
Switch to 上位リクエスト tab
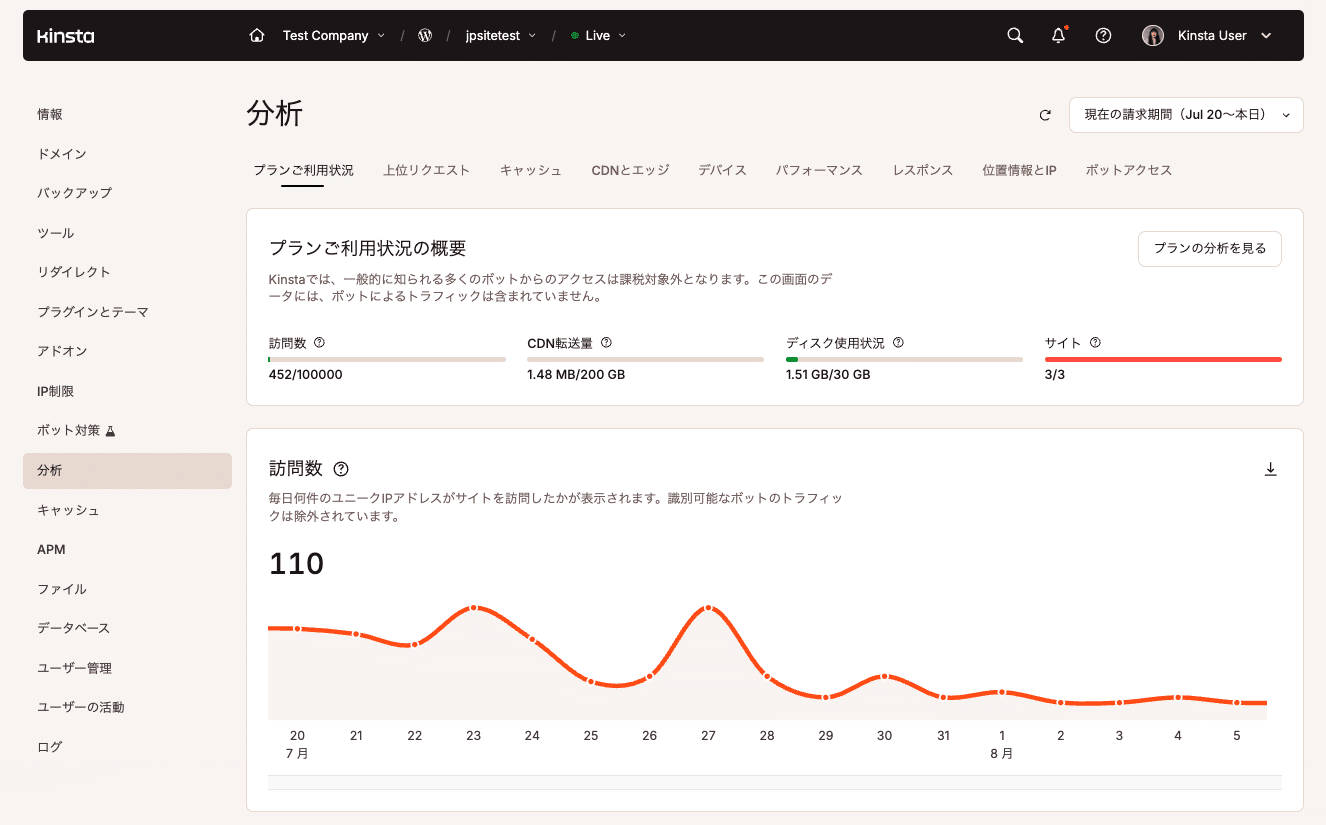(426, 170)
